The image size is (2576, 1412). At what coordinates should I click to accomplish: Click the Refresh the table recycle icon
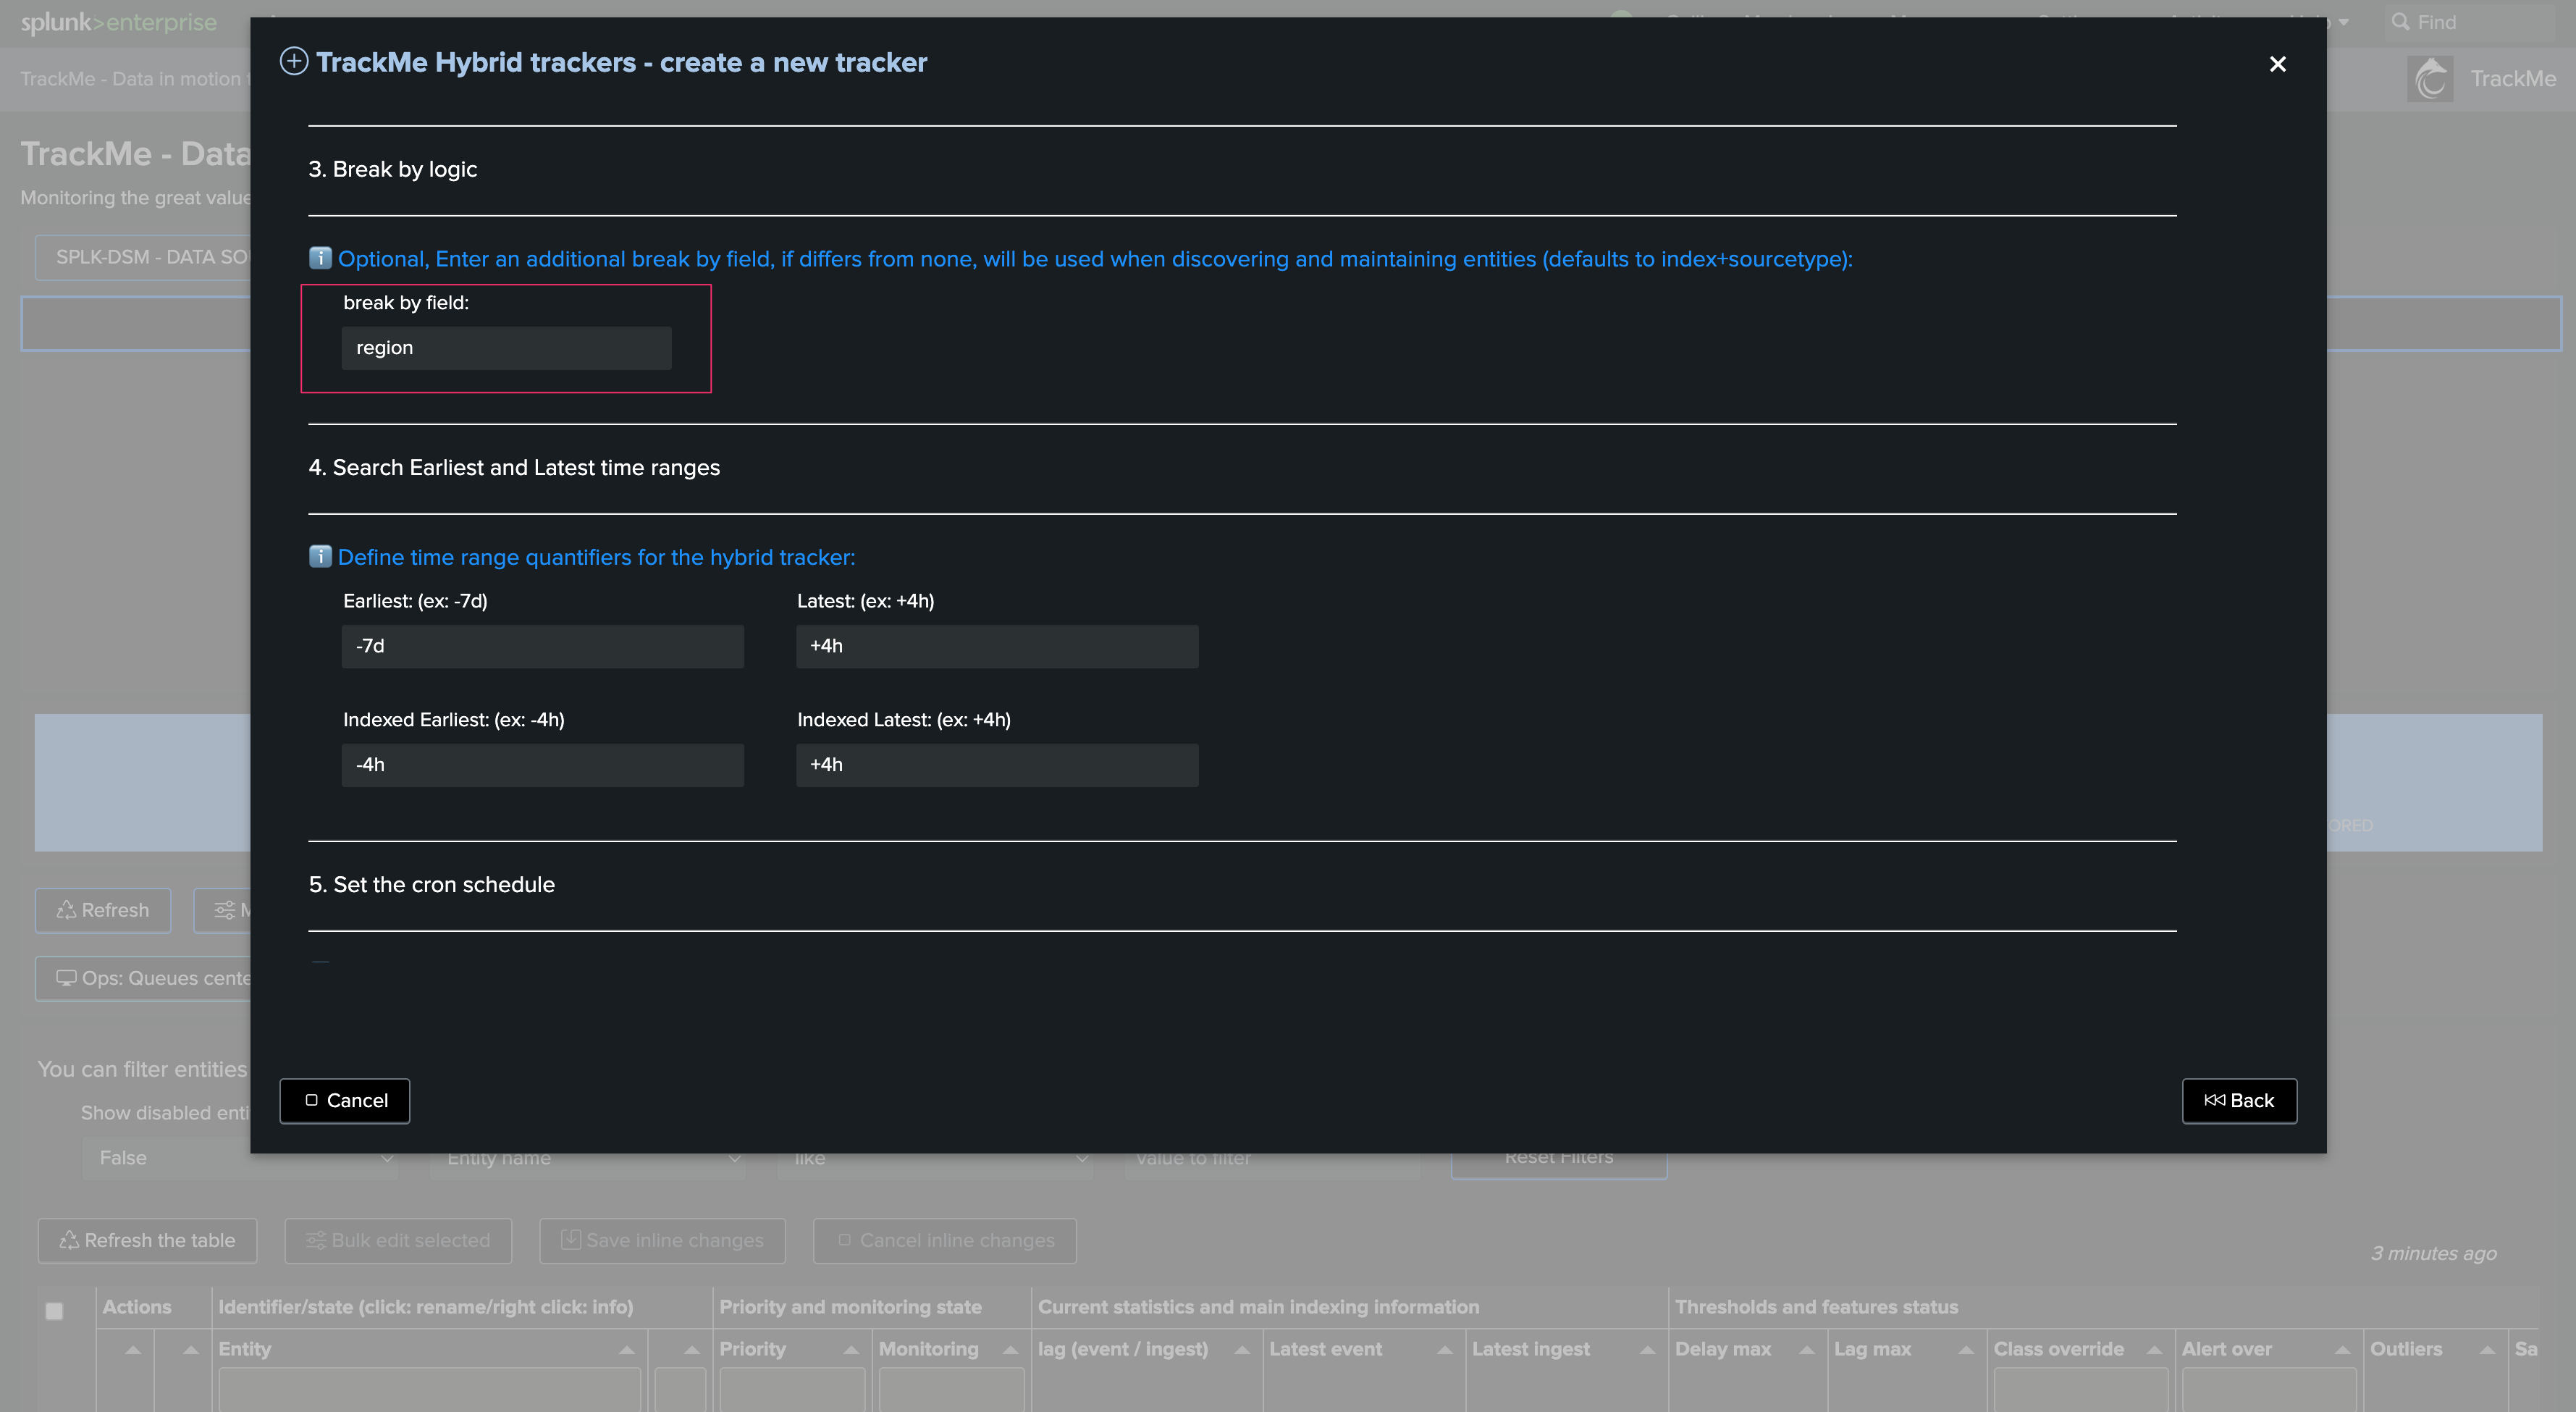69,1240
